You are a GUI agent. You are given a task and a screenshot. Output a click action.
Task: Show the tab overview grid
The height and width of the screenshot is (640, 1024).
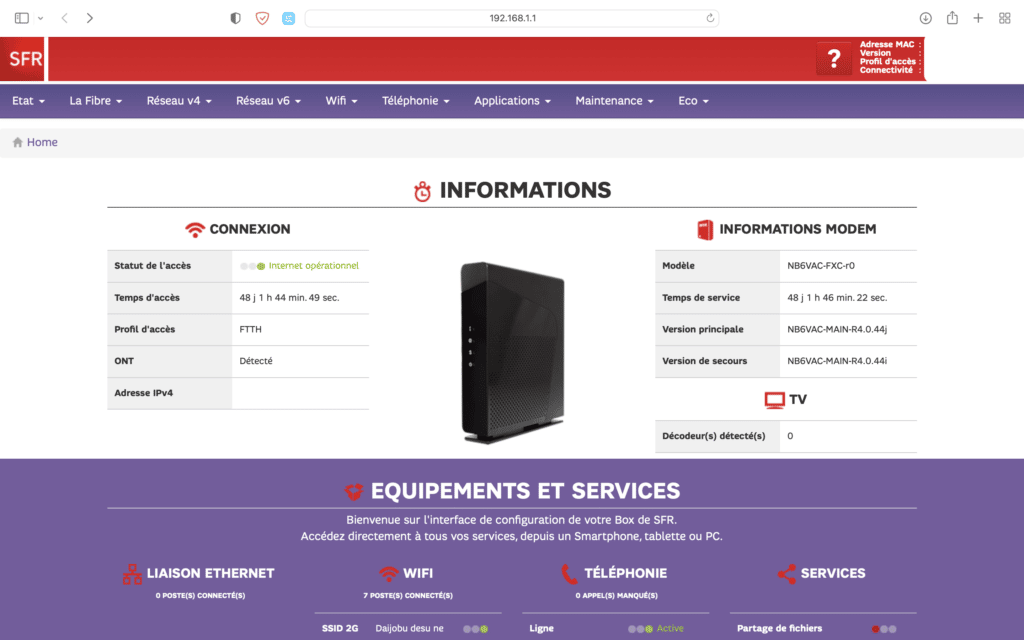[1004, 18]
